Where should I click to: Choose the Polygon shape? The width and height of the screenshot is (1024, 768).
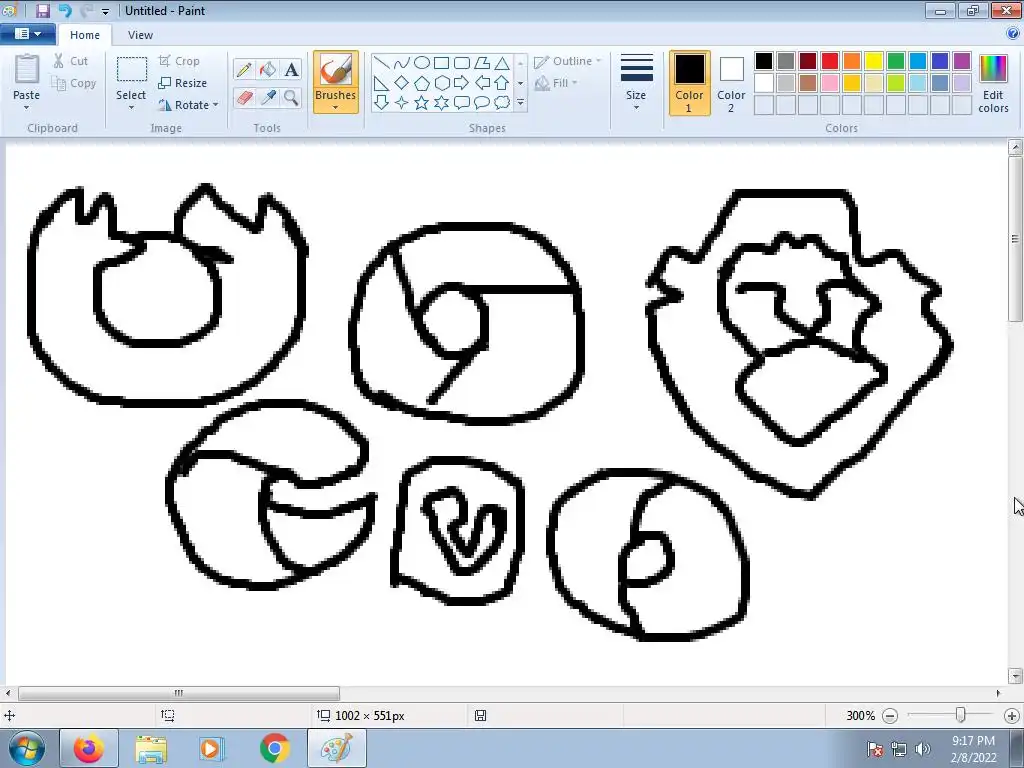pyautogui.click(x=482, y=63)
